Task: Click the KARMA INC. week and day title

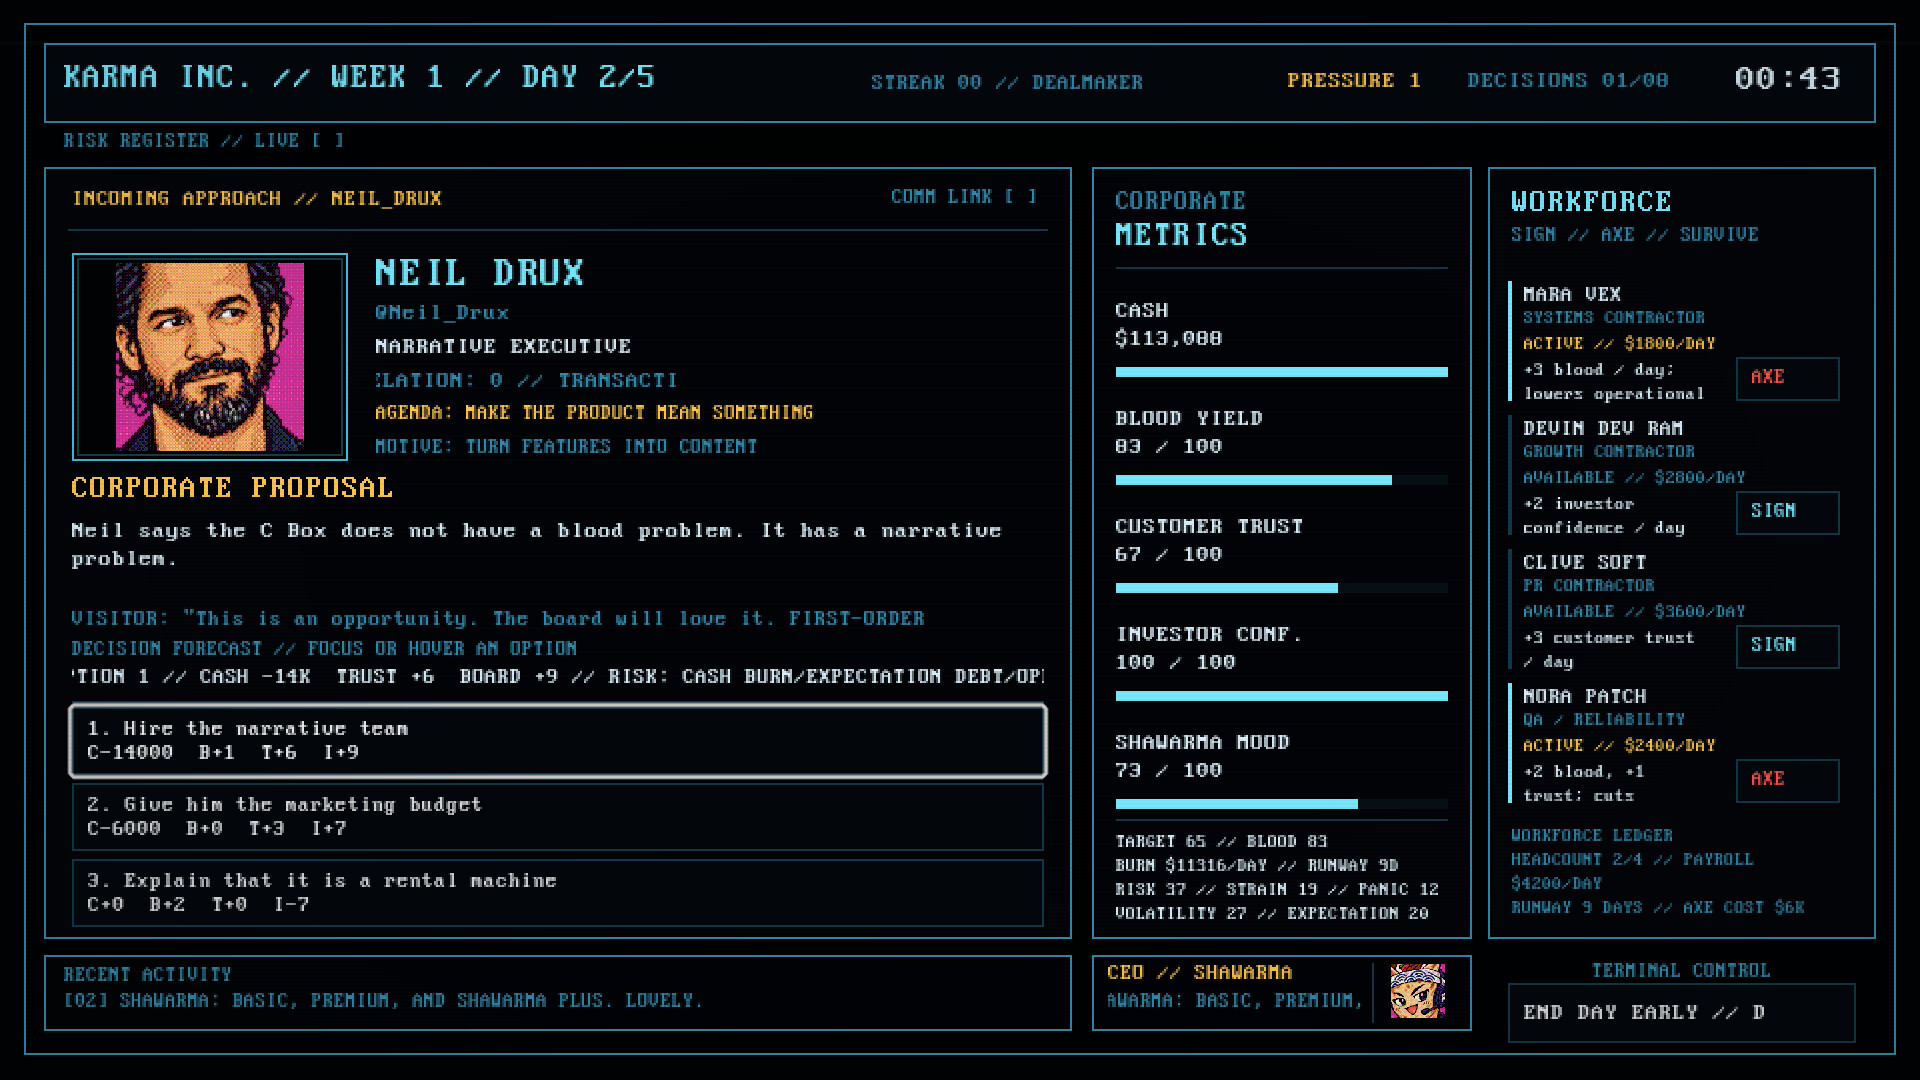Action: pyautogui.click(x=359, y=77)
